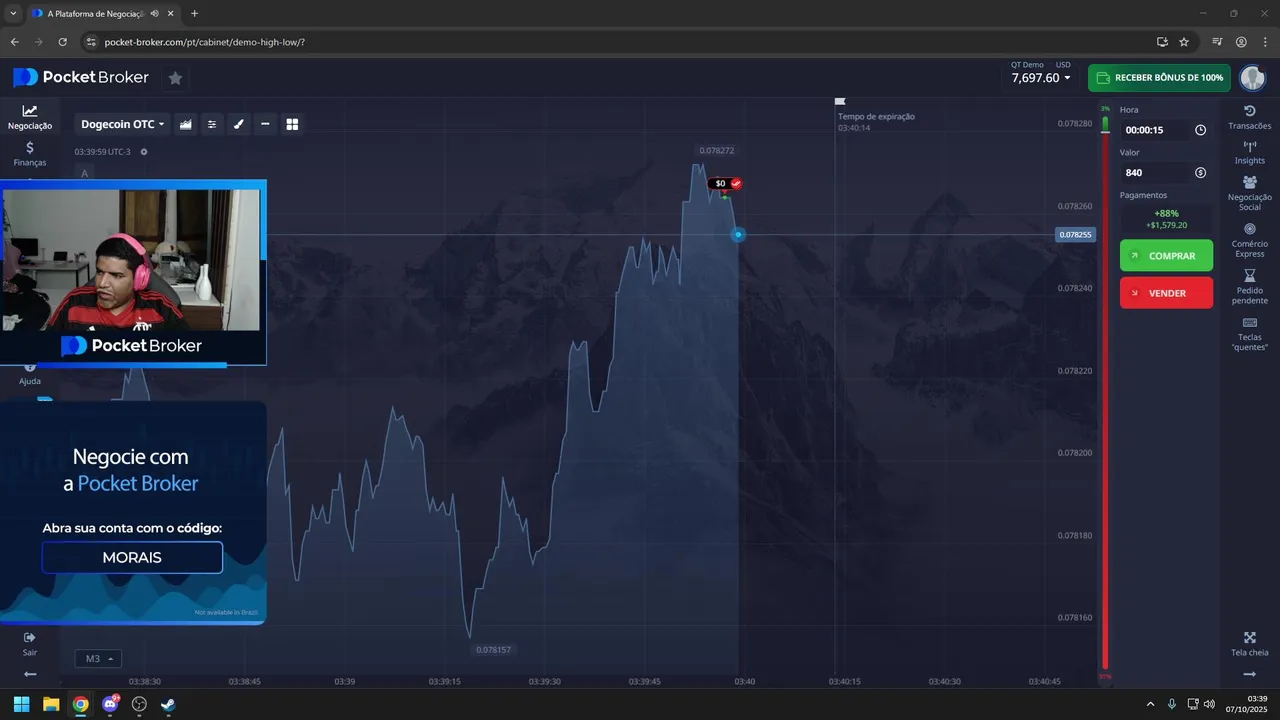This screenshot has width=1280, height=720.
Task: Click the horizontal line tool icon
Action: [265, 124]
